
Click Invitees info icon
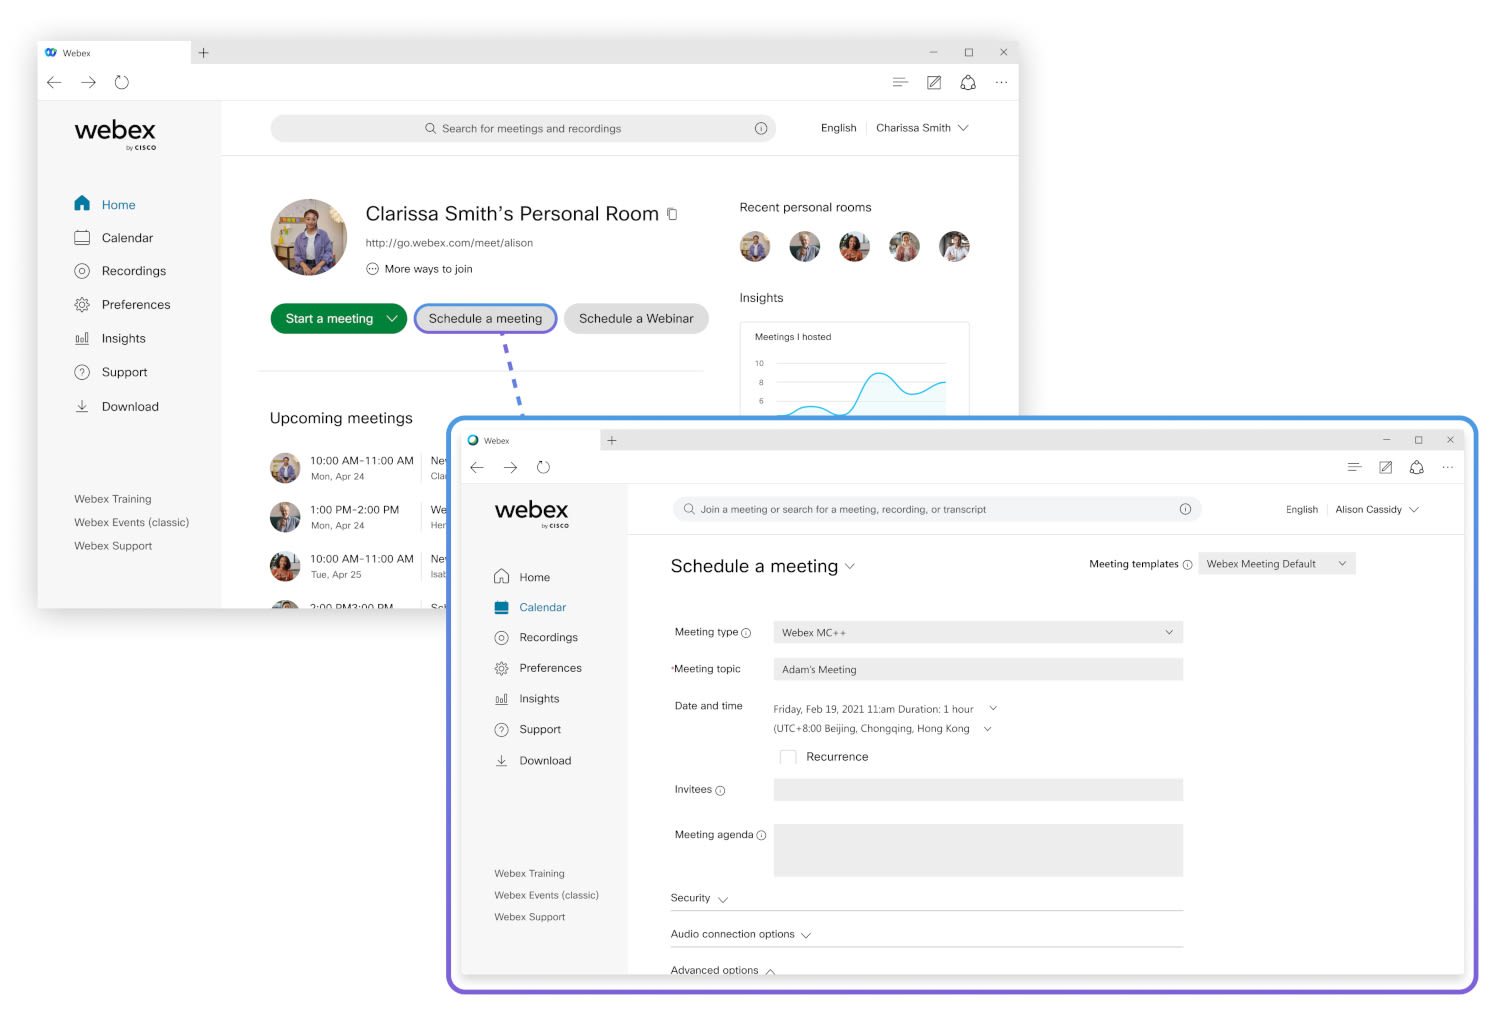[720, 791]
